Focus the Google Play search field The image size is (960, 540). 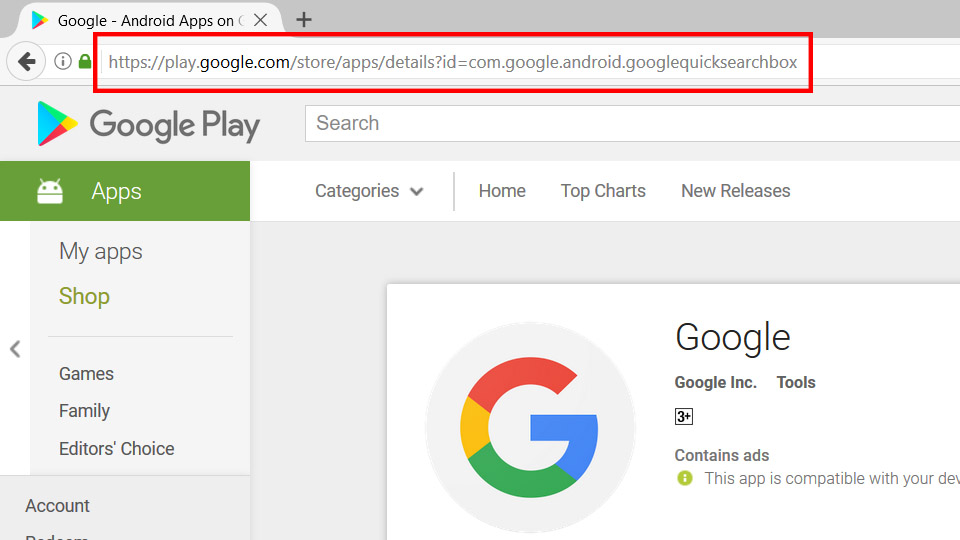[632, 123]
